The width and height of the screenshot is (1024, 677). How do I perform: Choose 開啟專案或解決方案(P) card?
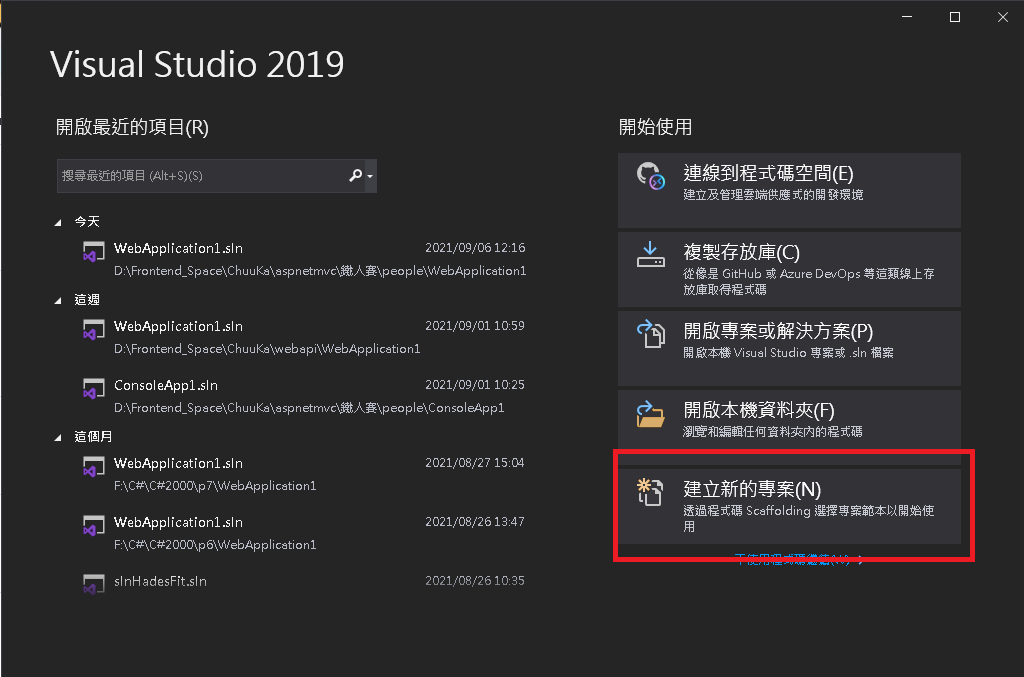(x=789, y=349)
